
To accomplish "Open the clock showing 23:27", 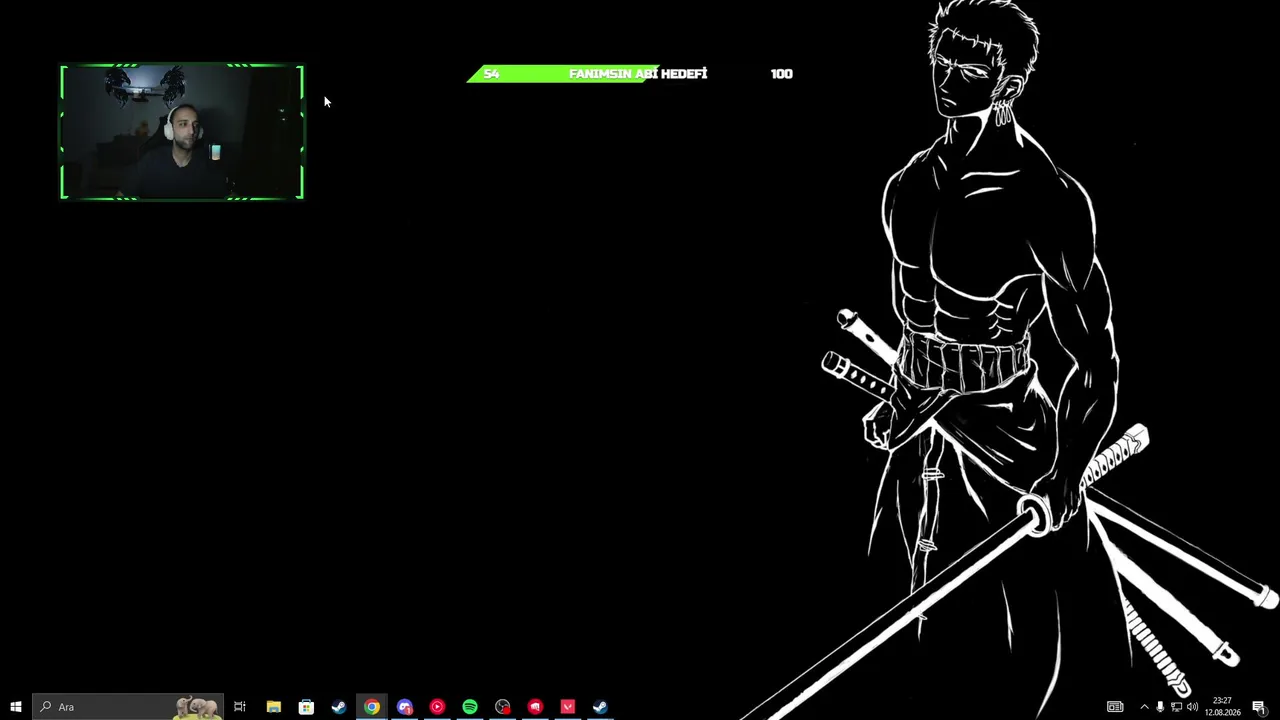I will click(1222, 707).
